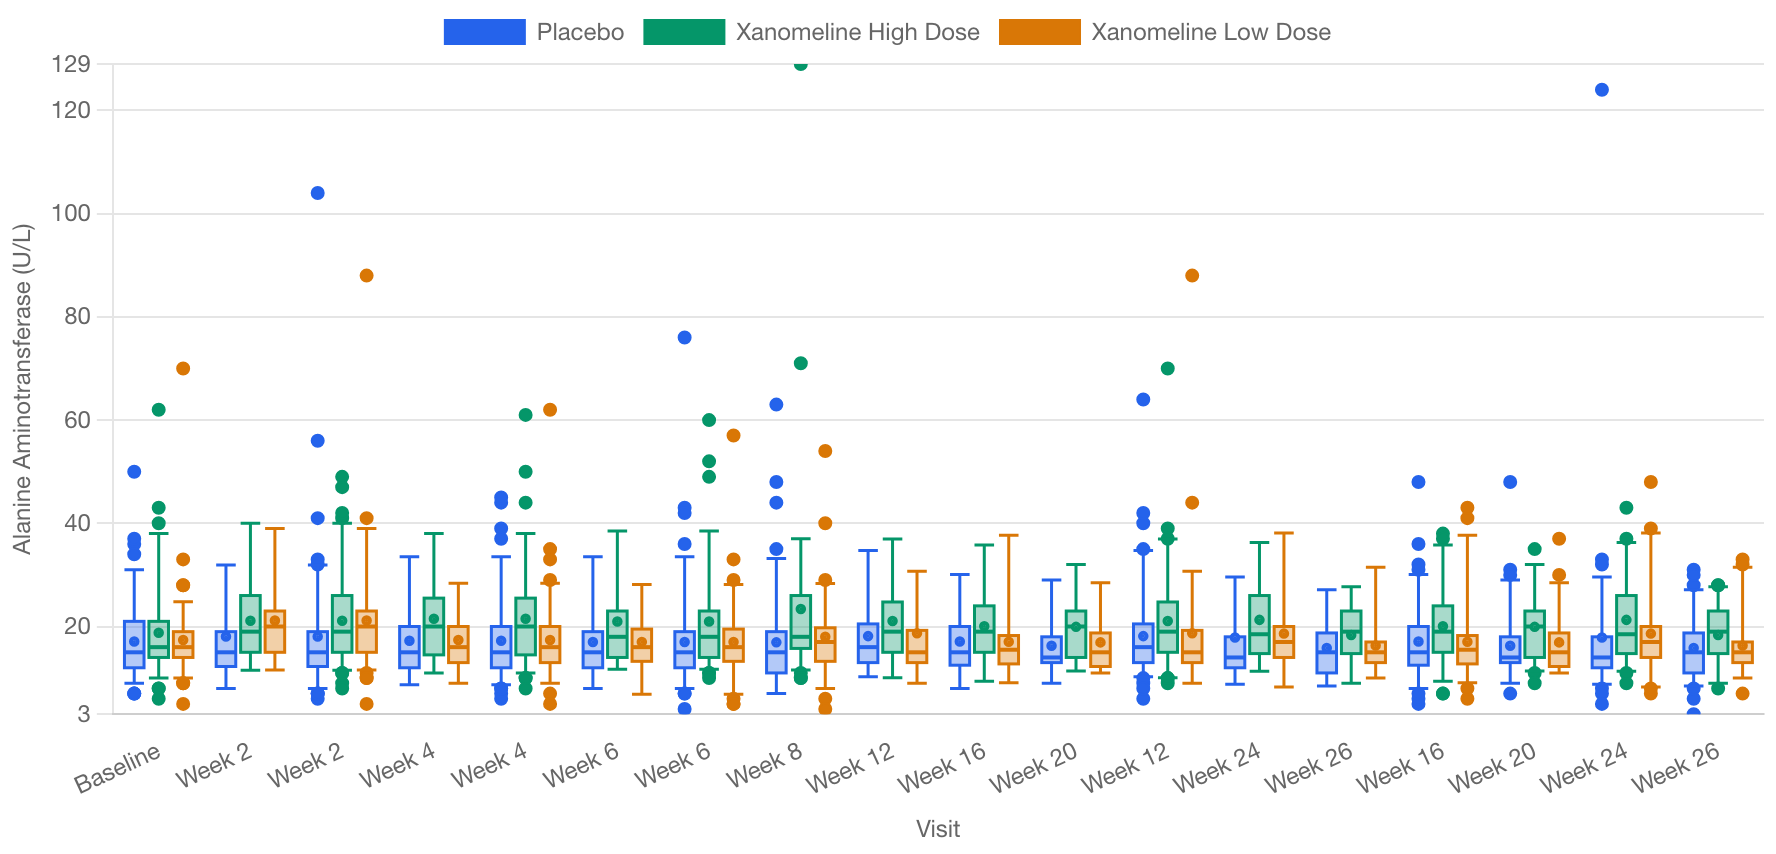The height and width of the screenshot is (854, 1776).
Task: Click the orange Low Dose legend swatch
Action: point(1040,32)
